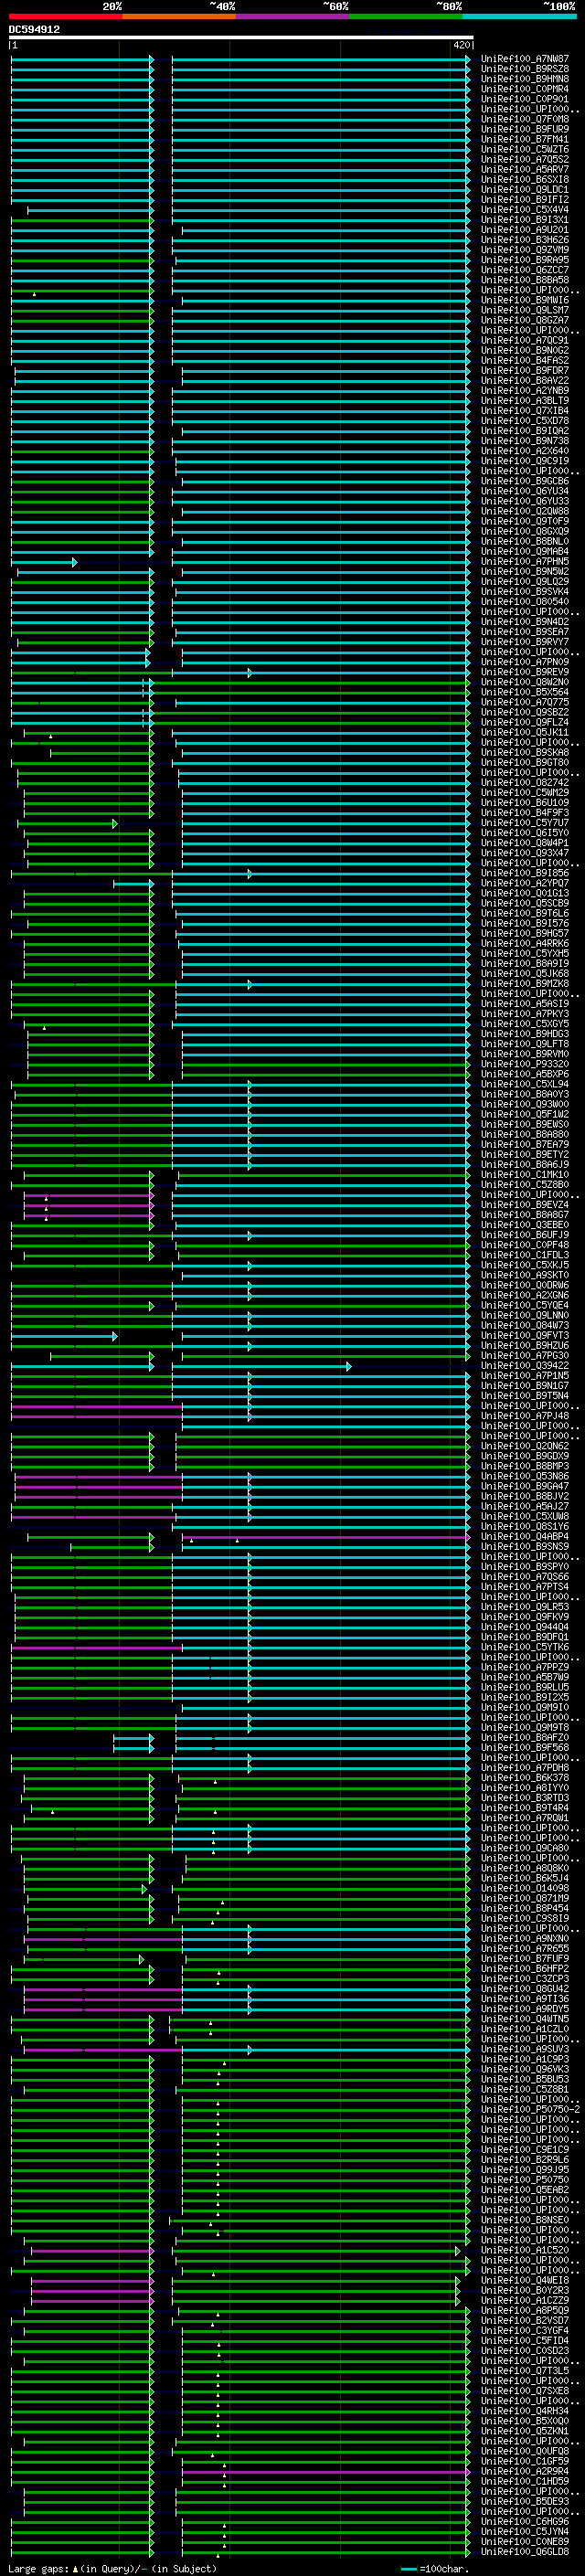The height and width of the screenshot is (2576, 585).
Task: Open hit UniRef100_A7PG30
Action: pos(524,1356)
